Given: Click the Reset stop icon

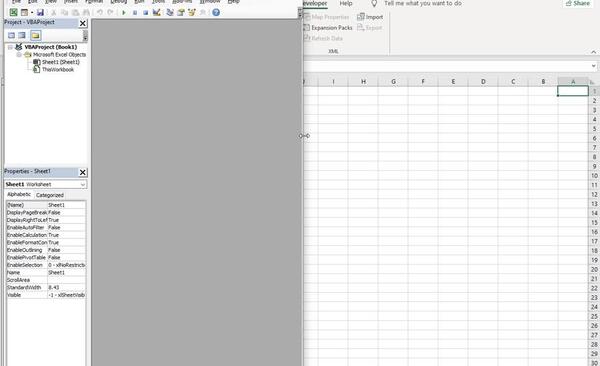Looking at the screenshot, I should point(145,13).
